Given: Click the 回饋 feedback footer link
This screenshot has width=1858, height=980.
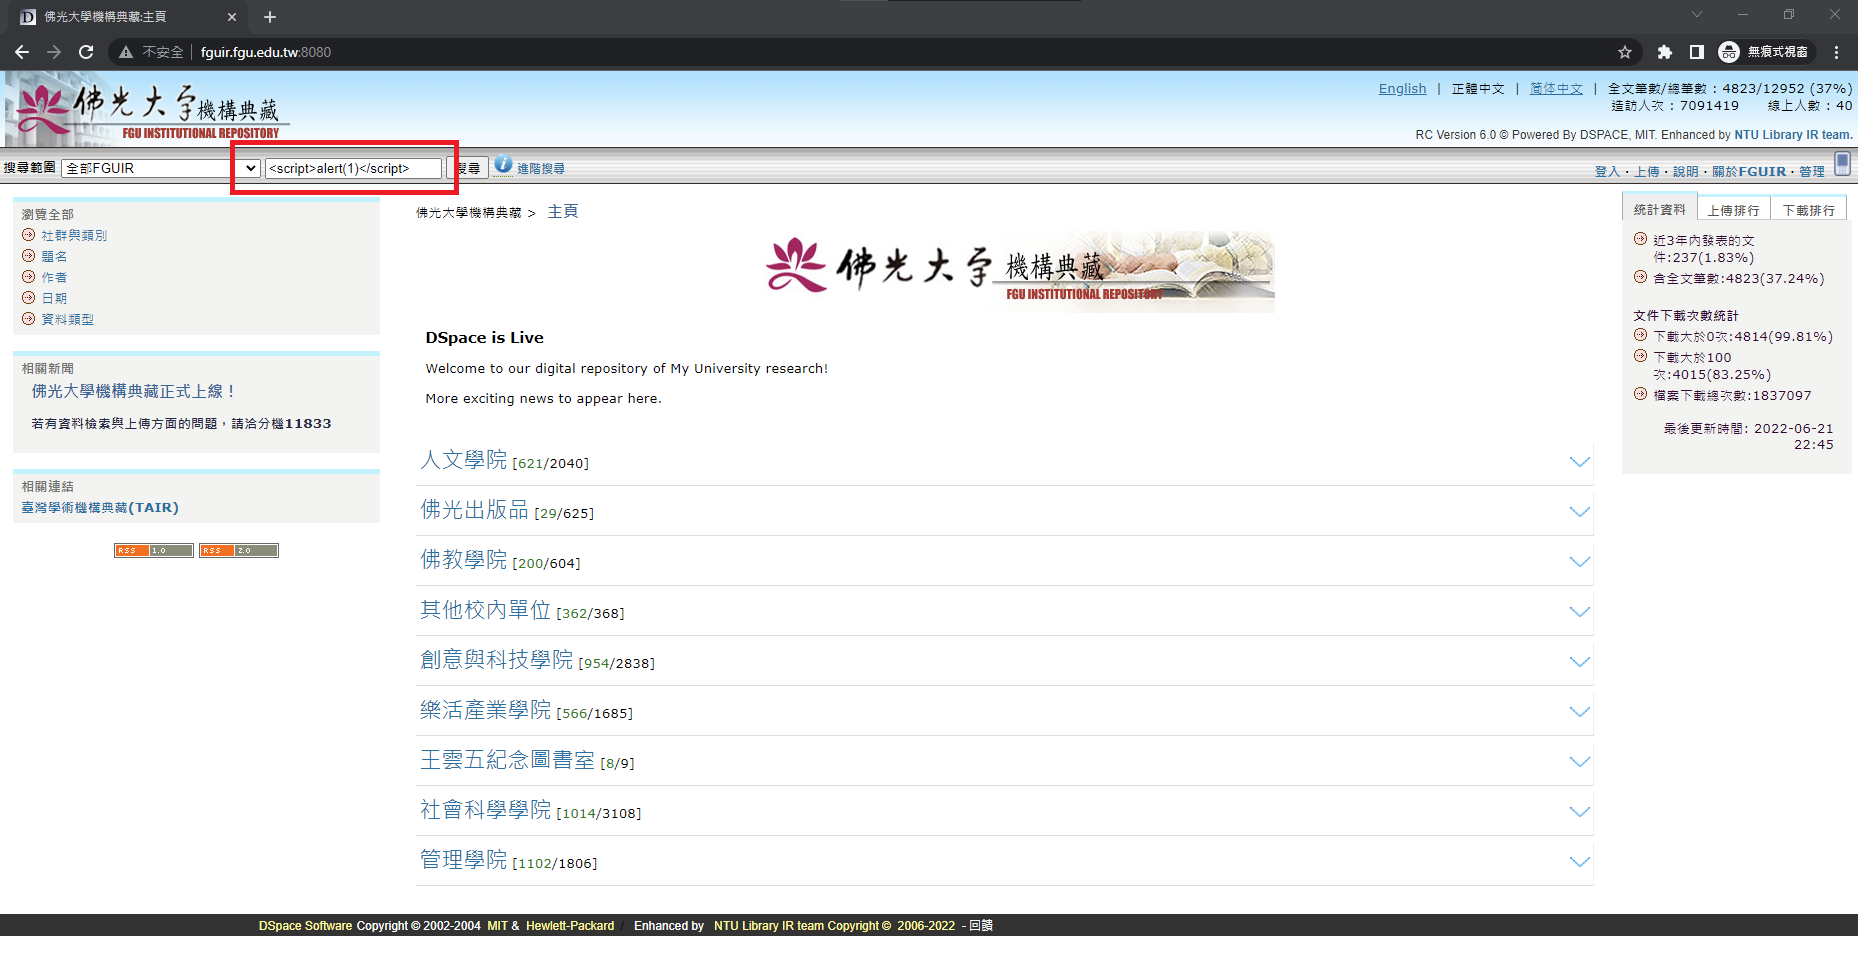Looking at the screenshot, I should click(981, 926).
